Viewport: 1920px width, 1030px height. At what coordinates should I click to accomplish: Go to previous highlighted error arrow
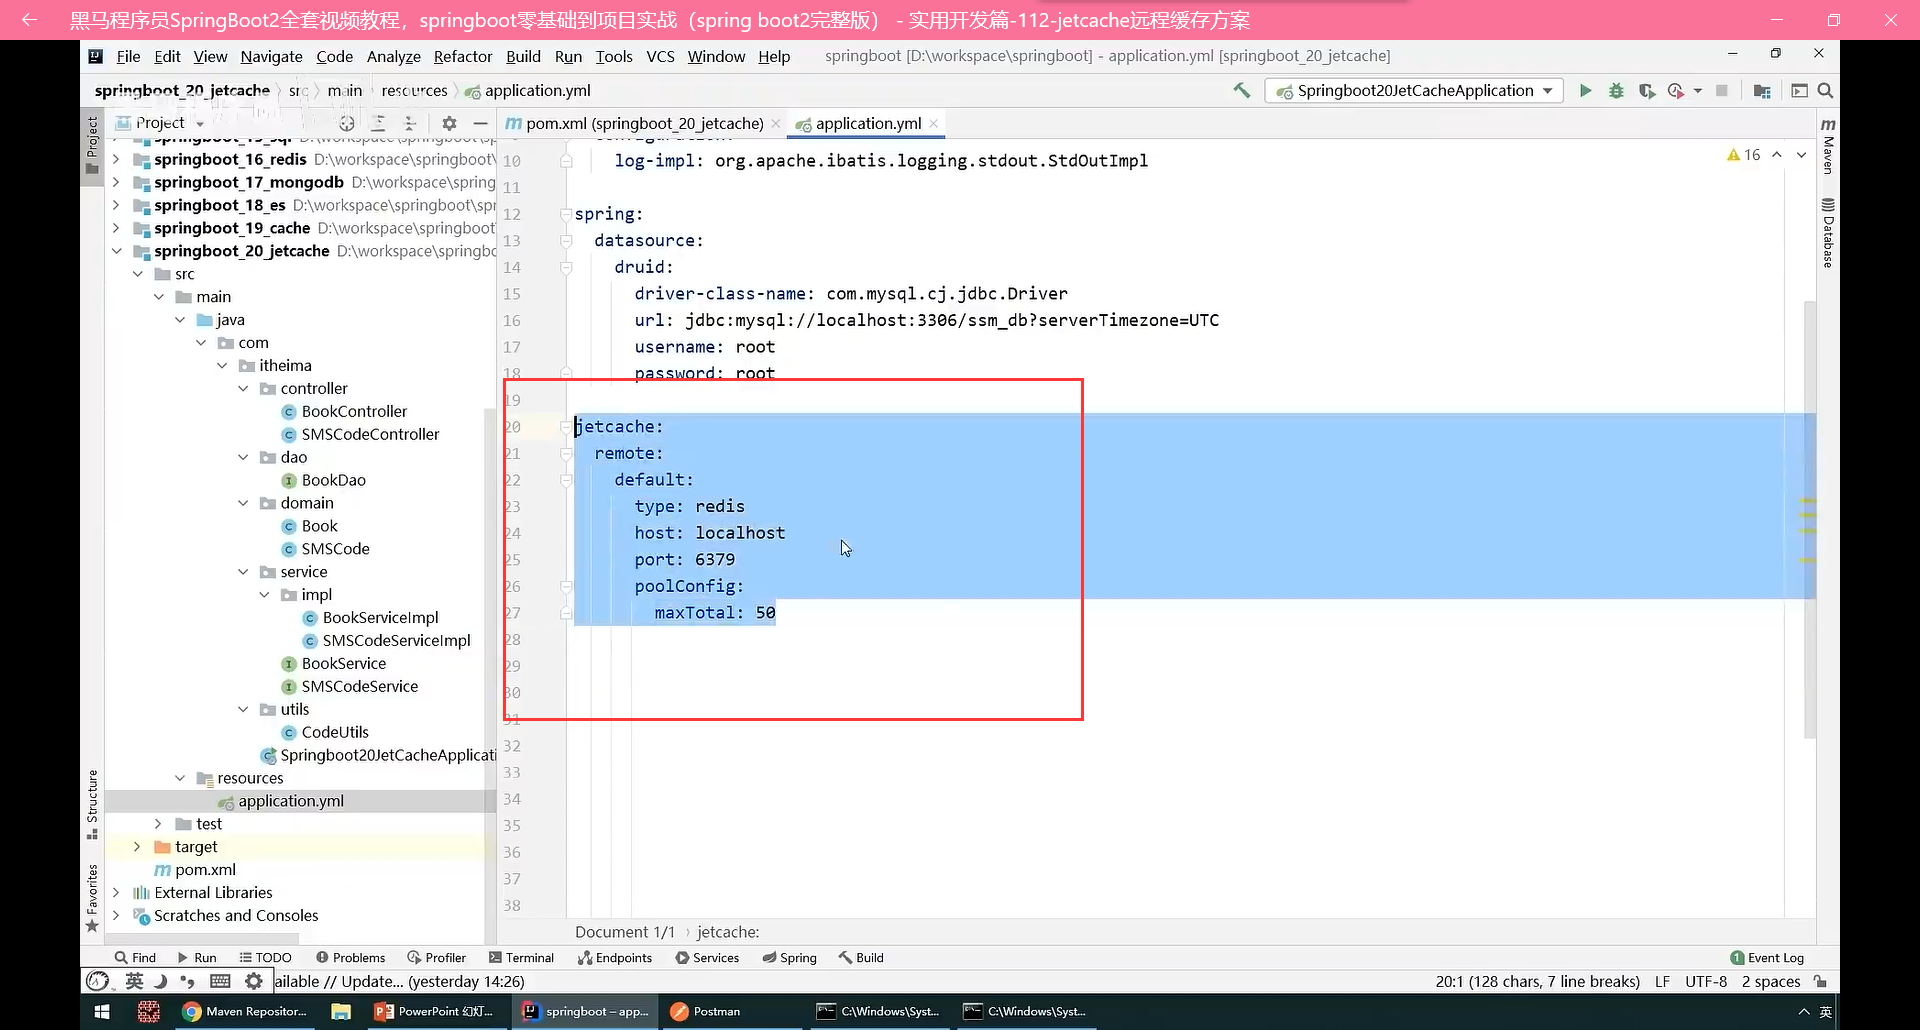pos(1777,155)
